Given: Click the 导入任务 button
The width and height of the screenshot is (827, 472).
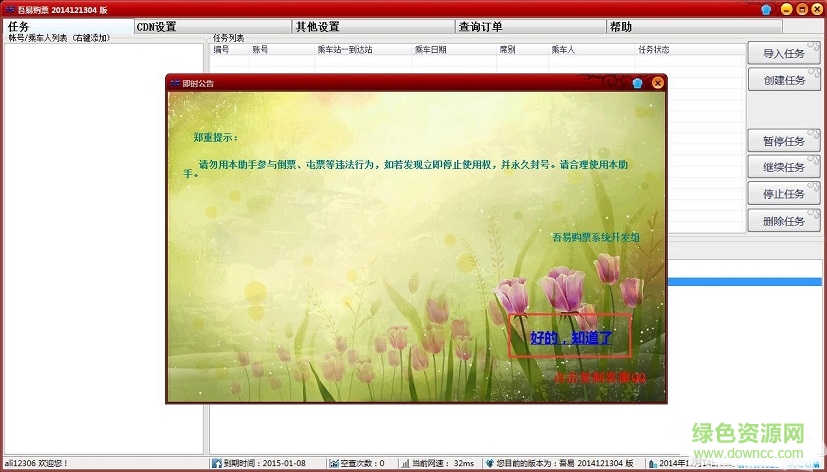Looking at the screenshot, I should coord(784,53).
